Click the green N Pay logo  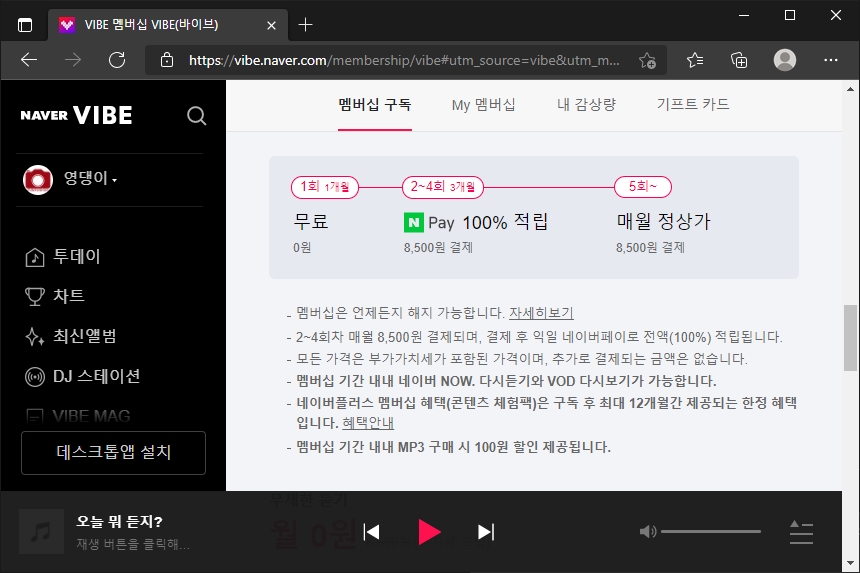(414, 223)
